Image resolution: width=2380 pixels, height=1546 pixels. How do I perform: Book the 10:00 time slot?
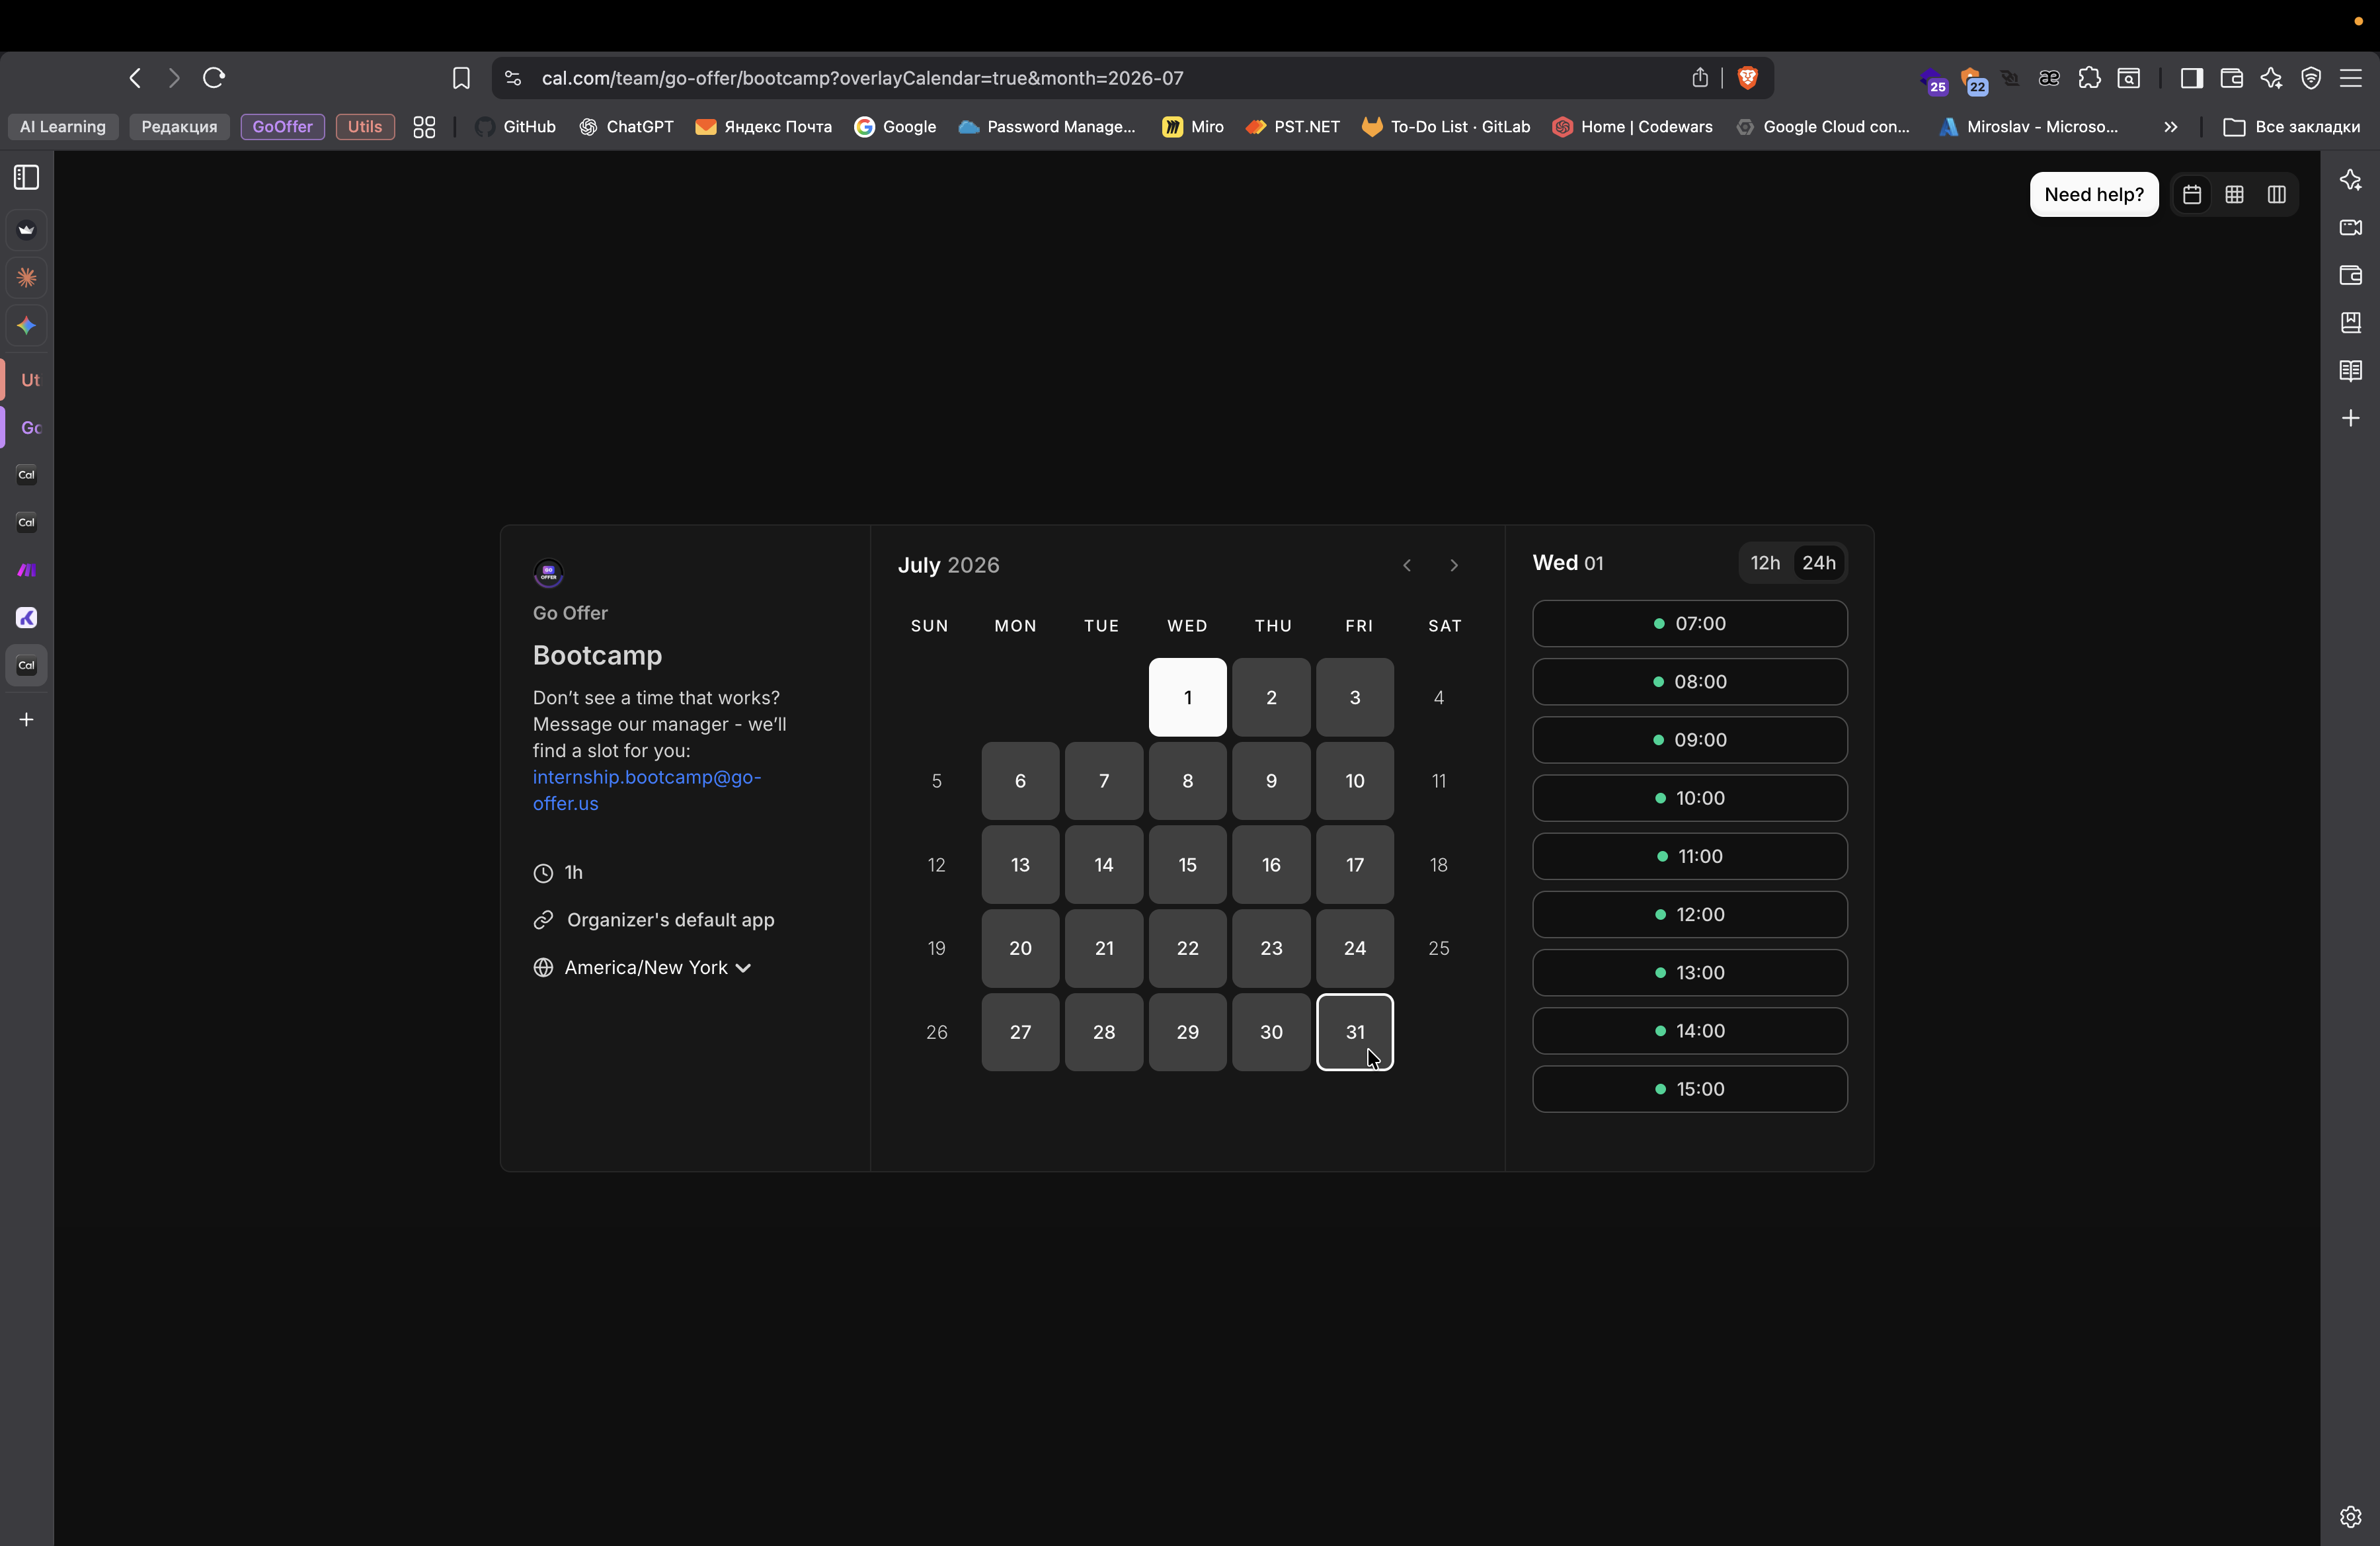point(1689,798)
